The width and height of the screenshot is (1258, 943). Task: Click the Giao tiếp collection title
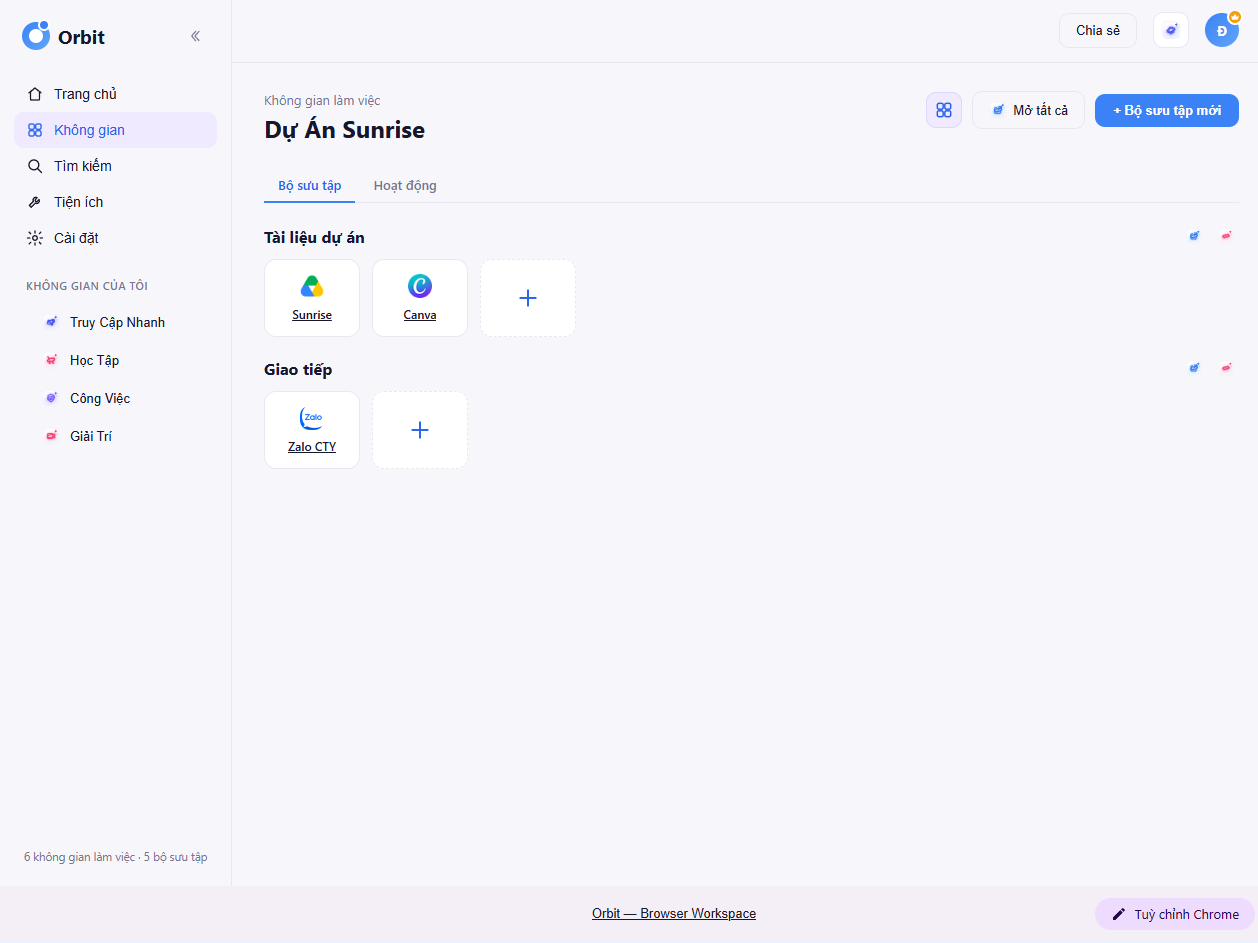[298, 370]
